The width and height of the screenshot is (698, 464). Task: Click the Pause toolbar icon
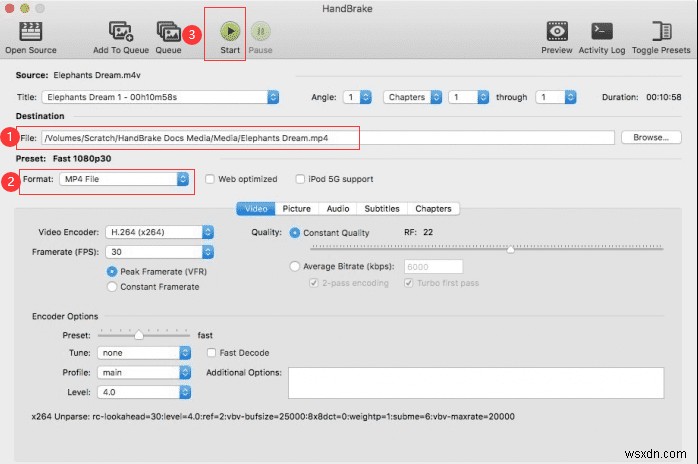pyautogui.click(x=260, y=31)
